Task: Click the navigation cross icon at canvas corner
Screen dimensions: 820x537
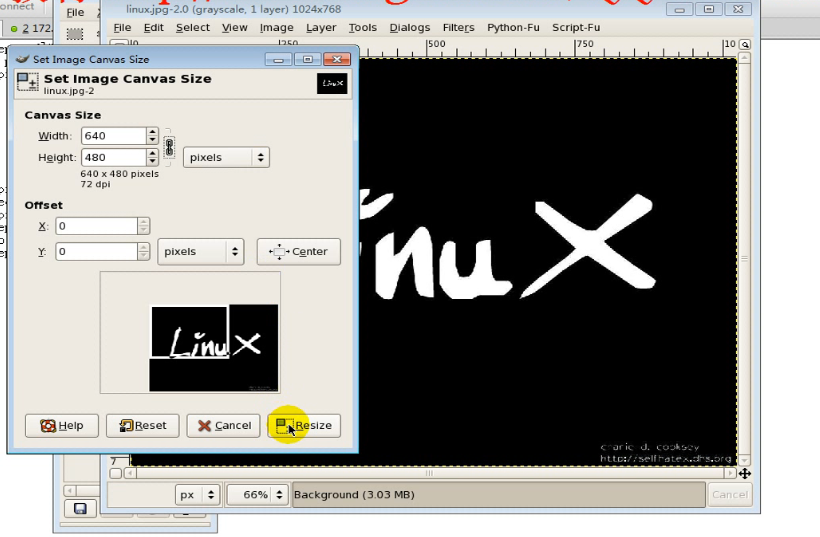Action: click(745, 474)
